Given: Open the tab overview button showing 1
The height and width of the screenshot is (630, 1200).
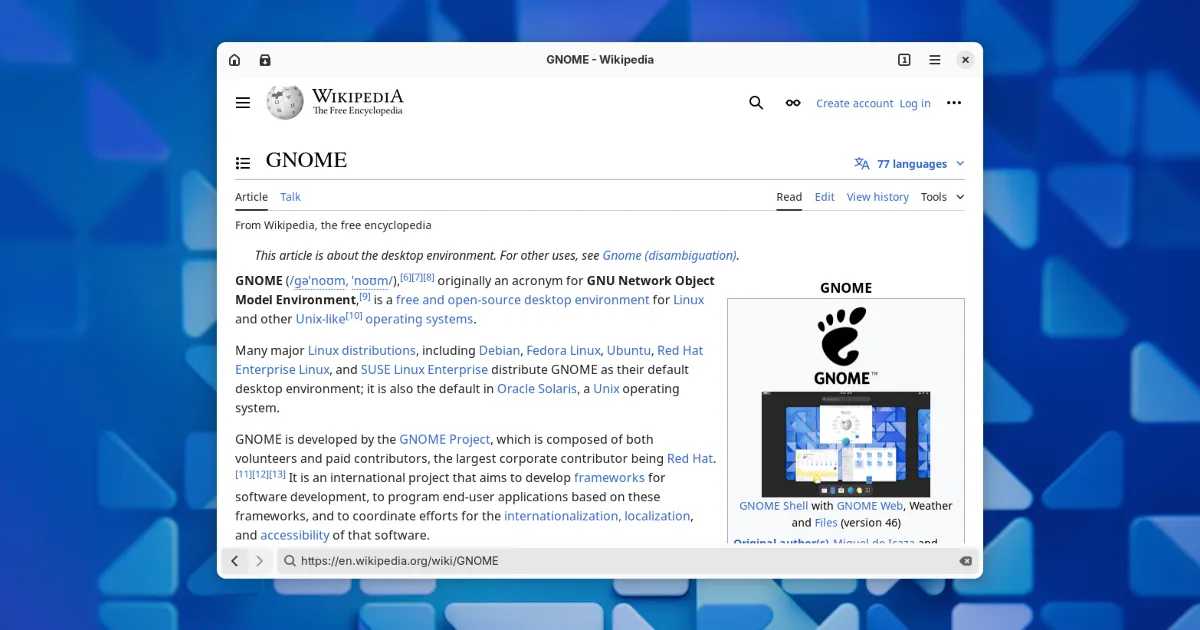Looking at the screenshot, I should 904,60.
